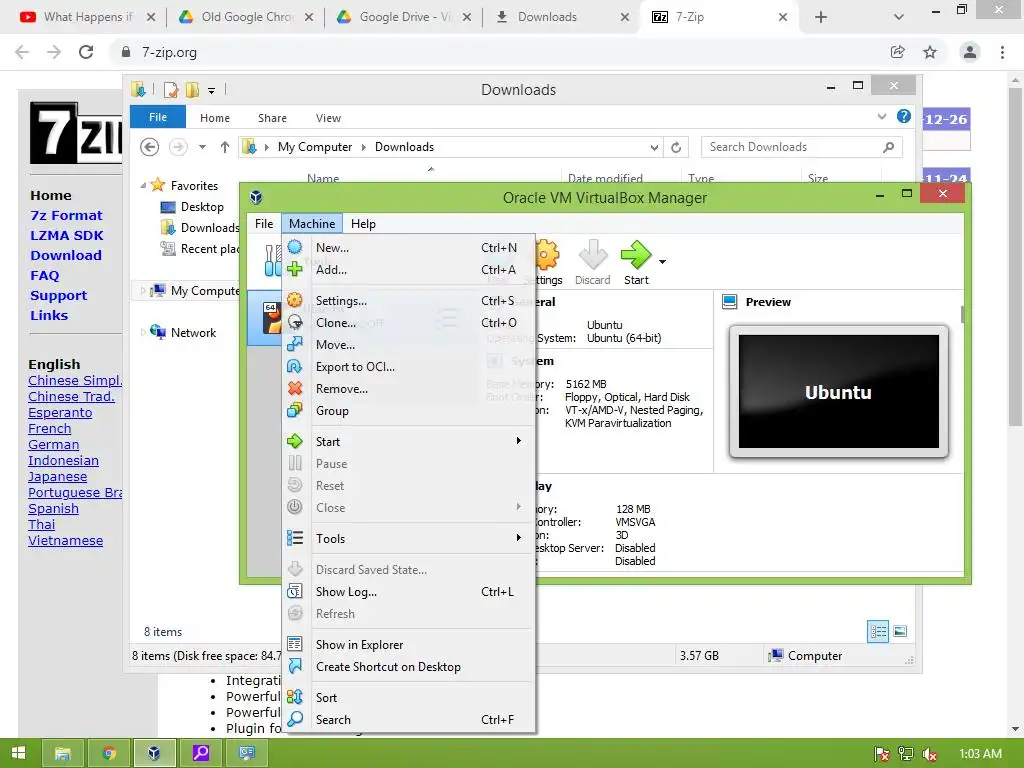Open File Explorer from the taskbar
Viewport: 1024px width, 768px height.
[63, 753]
